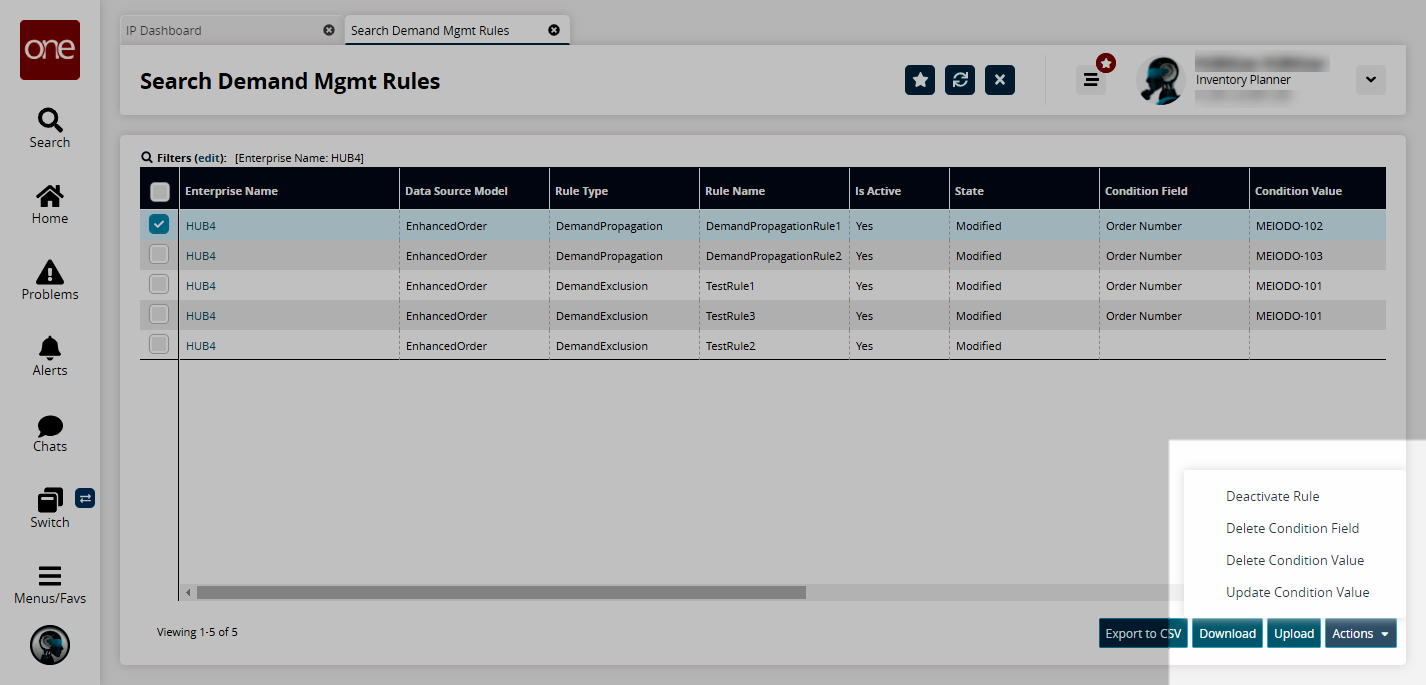Add page to favorites star button
This screenshot has height=685, width=1426.
tap(920, 80)
